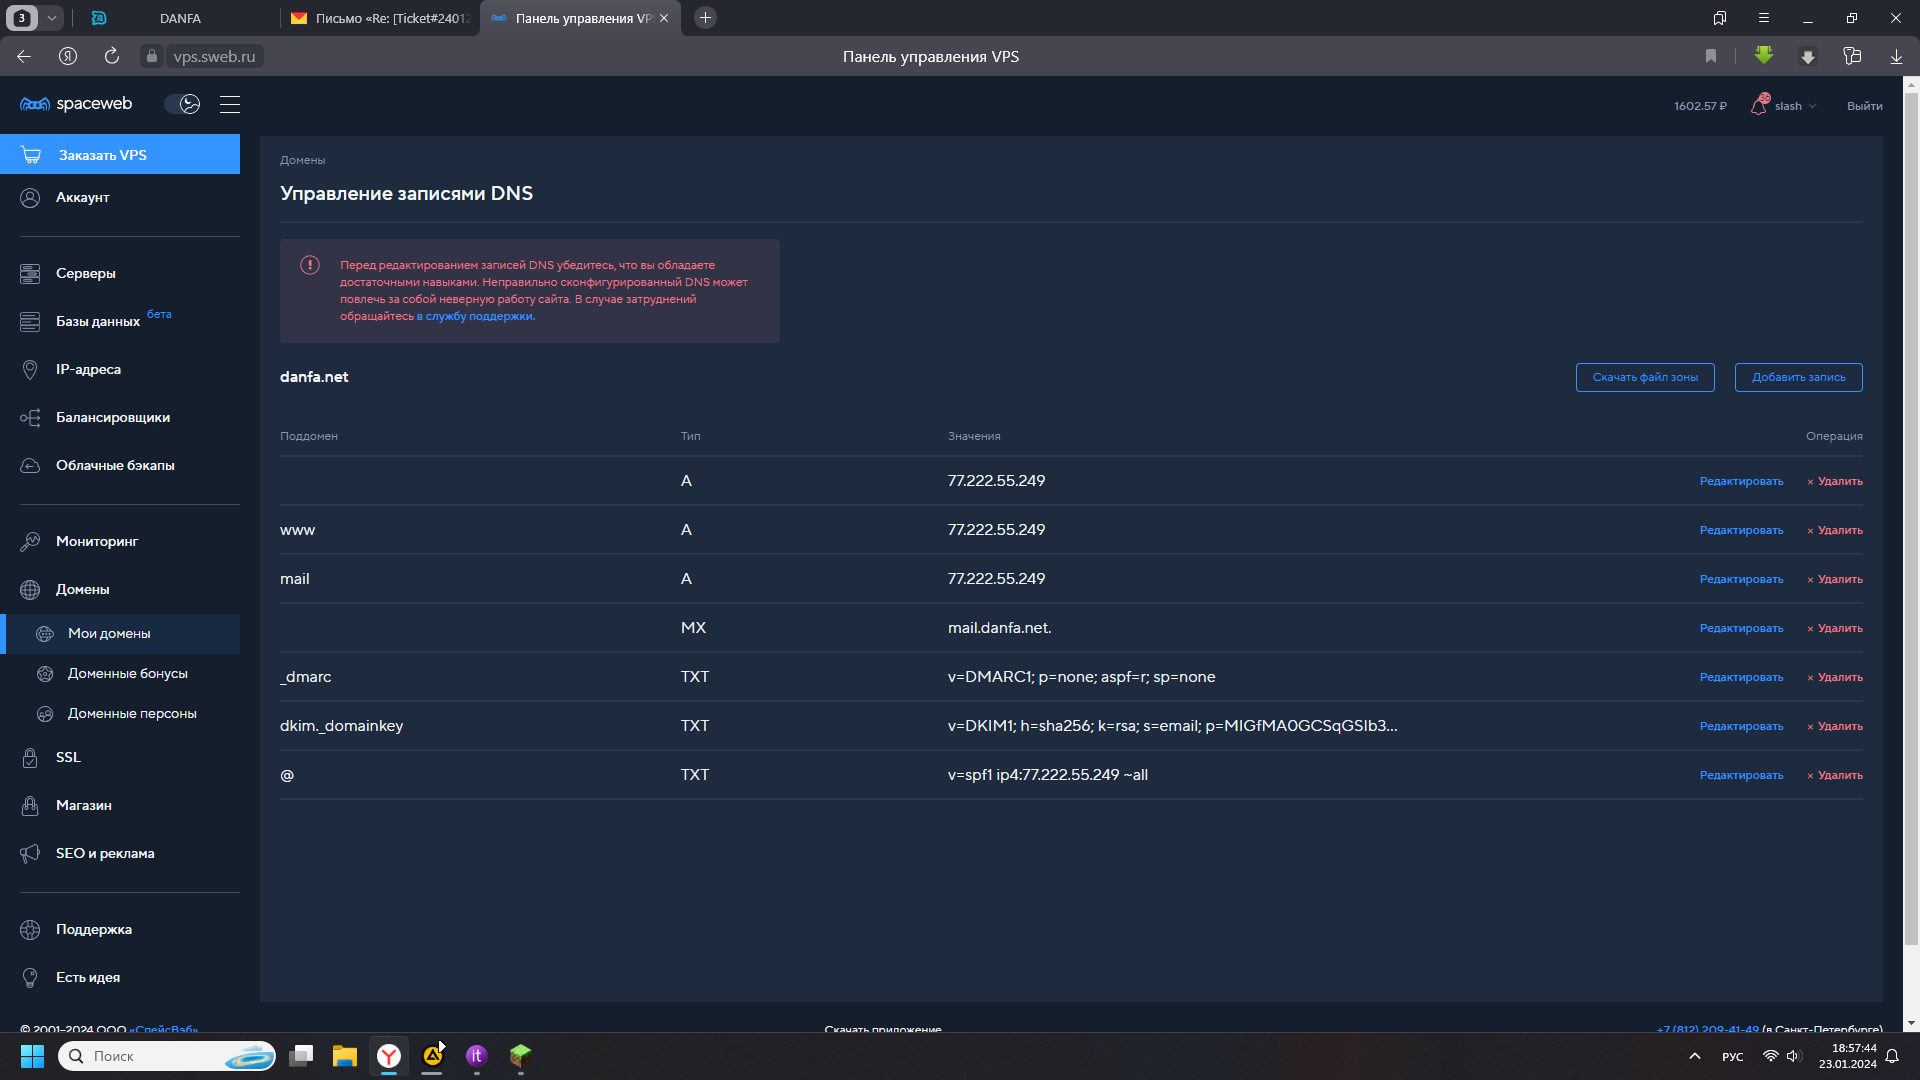Collapse sidebar with the hamburger menu icon
The image size is (1920, 1080).
[230, 104]
